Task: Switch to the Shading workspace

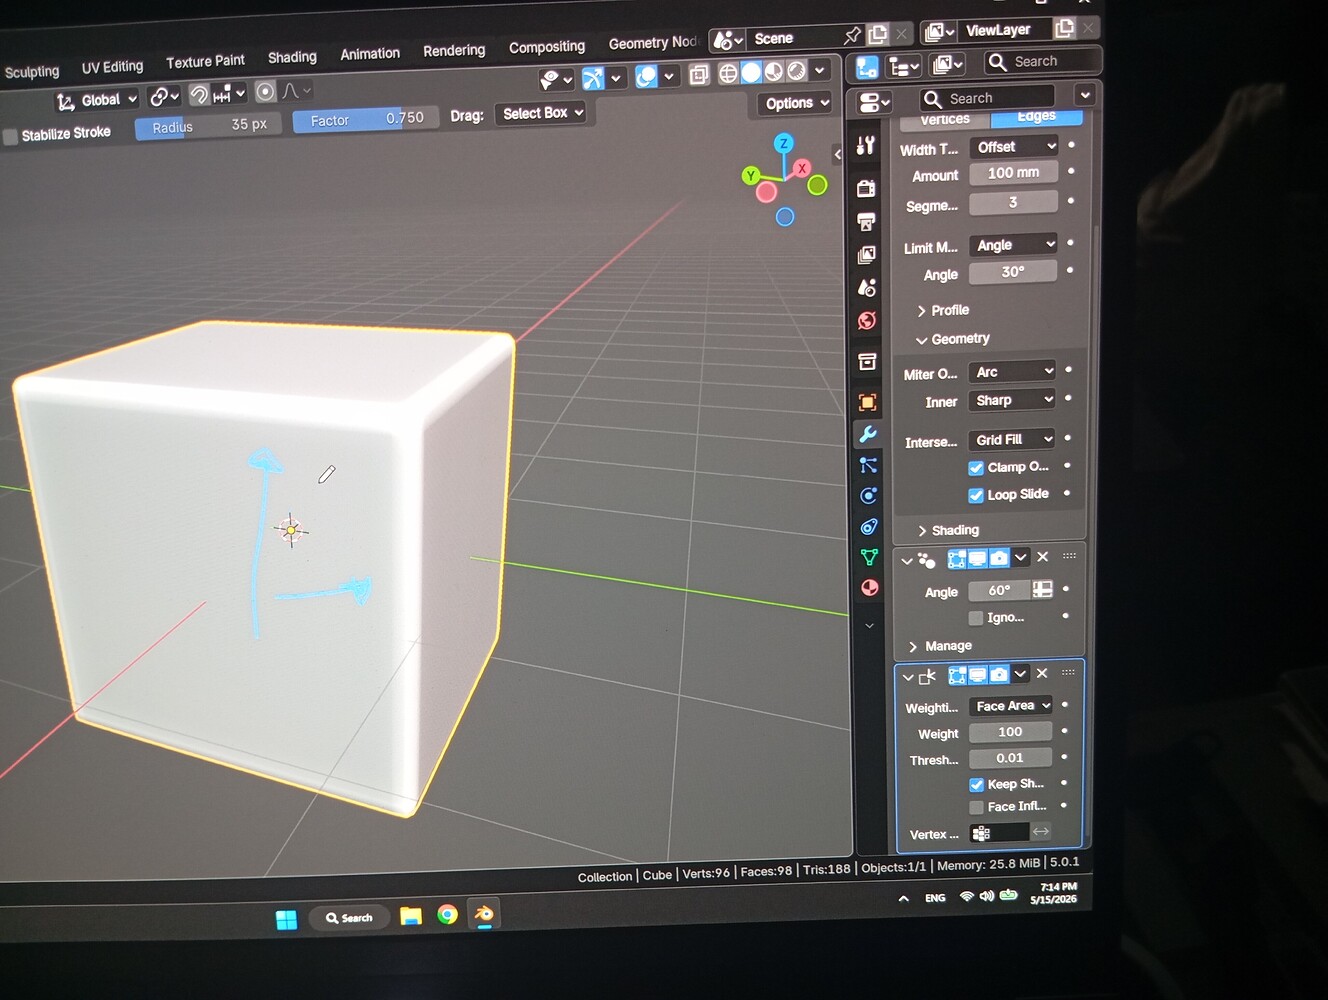Action: click(x=292, y=58)
